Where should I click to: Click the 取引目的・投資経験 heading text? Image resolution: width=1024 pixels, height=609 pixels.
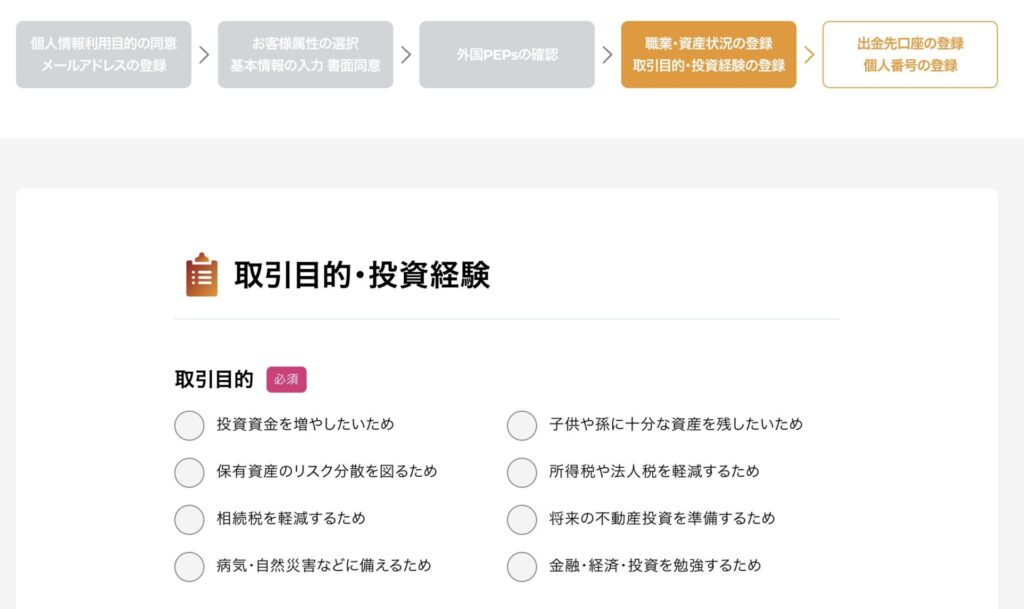pyautogui.click(x=362, y=276)
